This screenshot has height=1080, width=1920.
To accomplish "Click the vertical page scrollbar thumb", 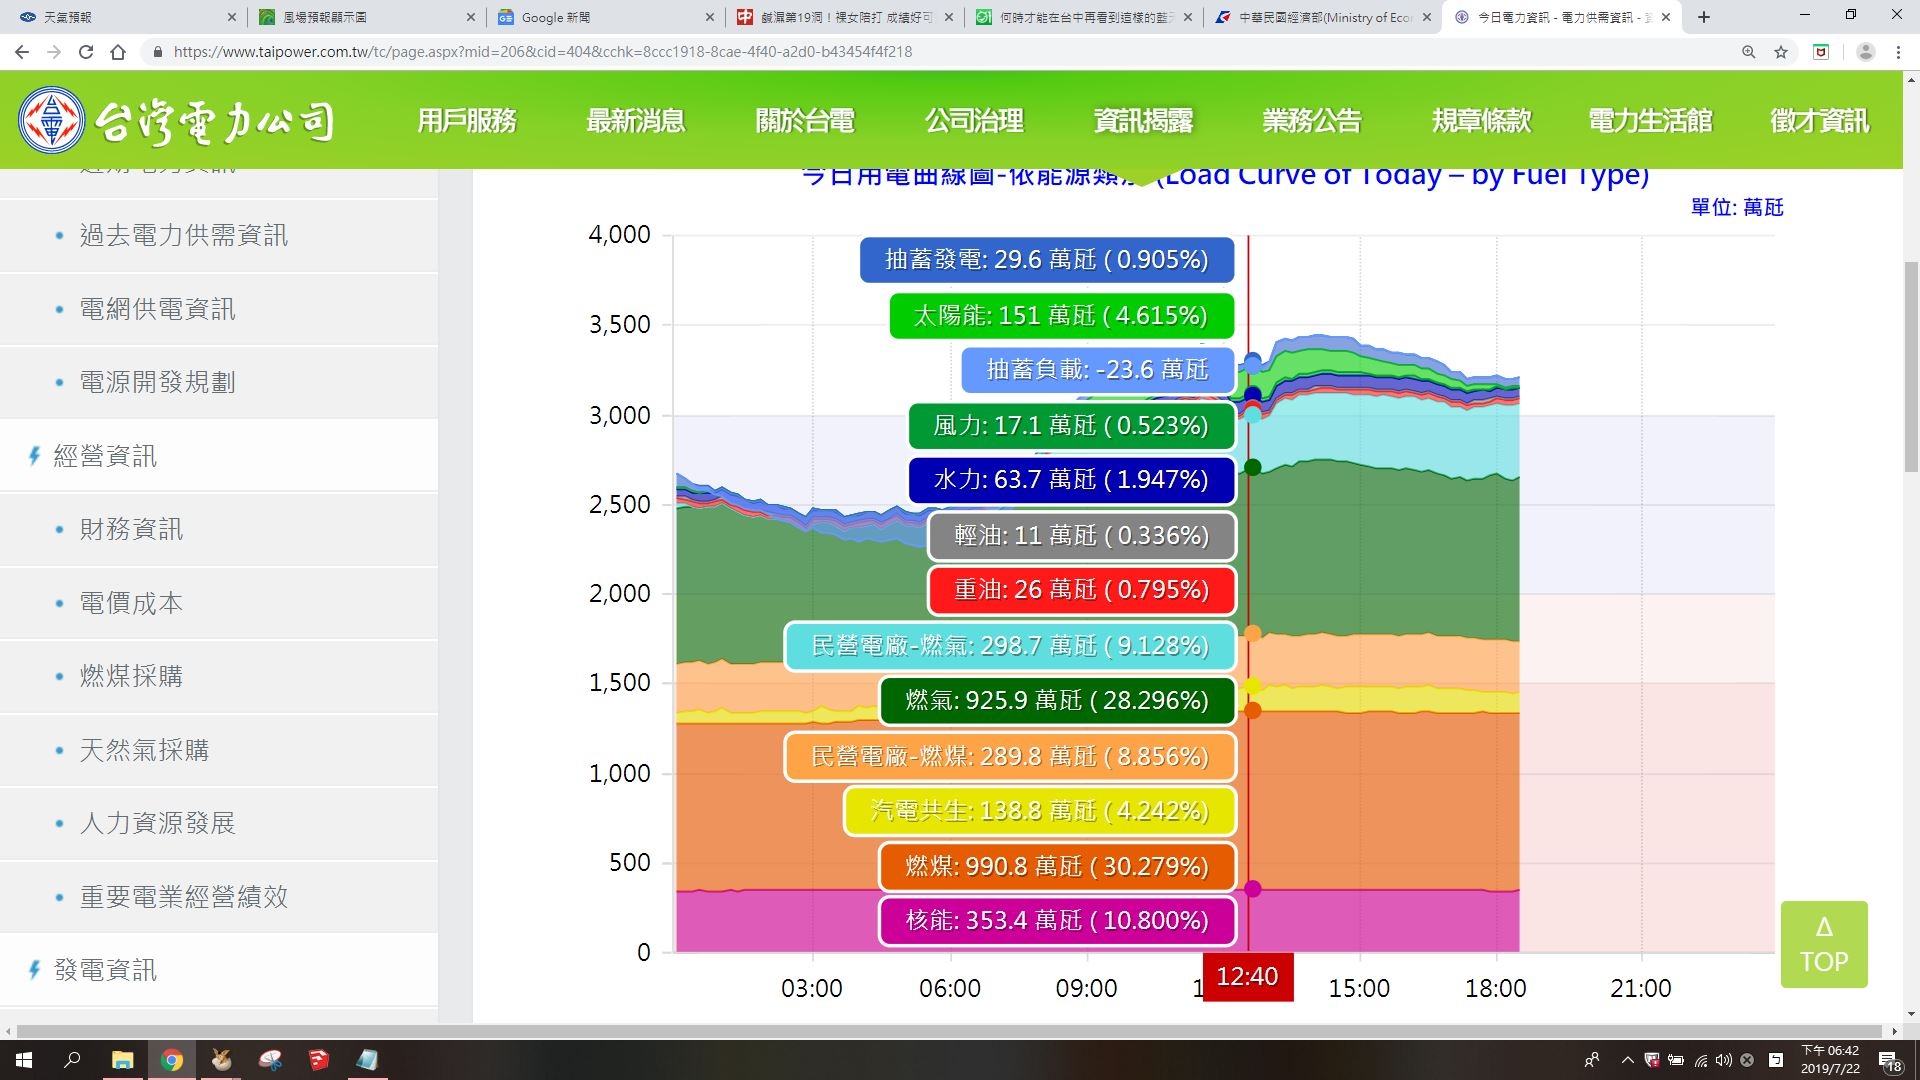I will pos(1911,368).
